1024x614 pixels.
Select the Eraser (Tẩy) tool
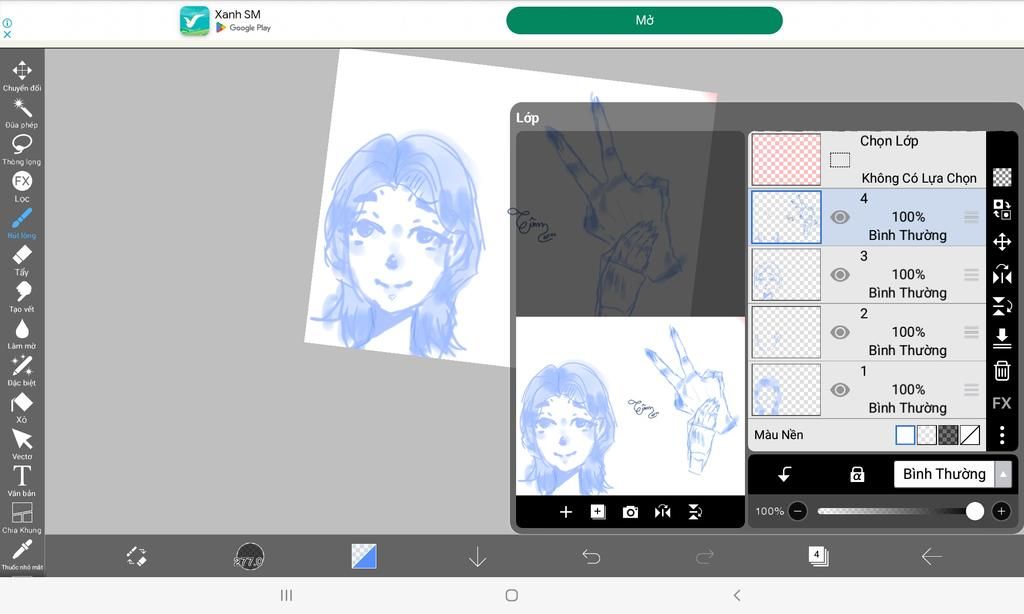[x=21, y=257]
